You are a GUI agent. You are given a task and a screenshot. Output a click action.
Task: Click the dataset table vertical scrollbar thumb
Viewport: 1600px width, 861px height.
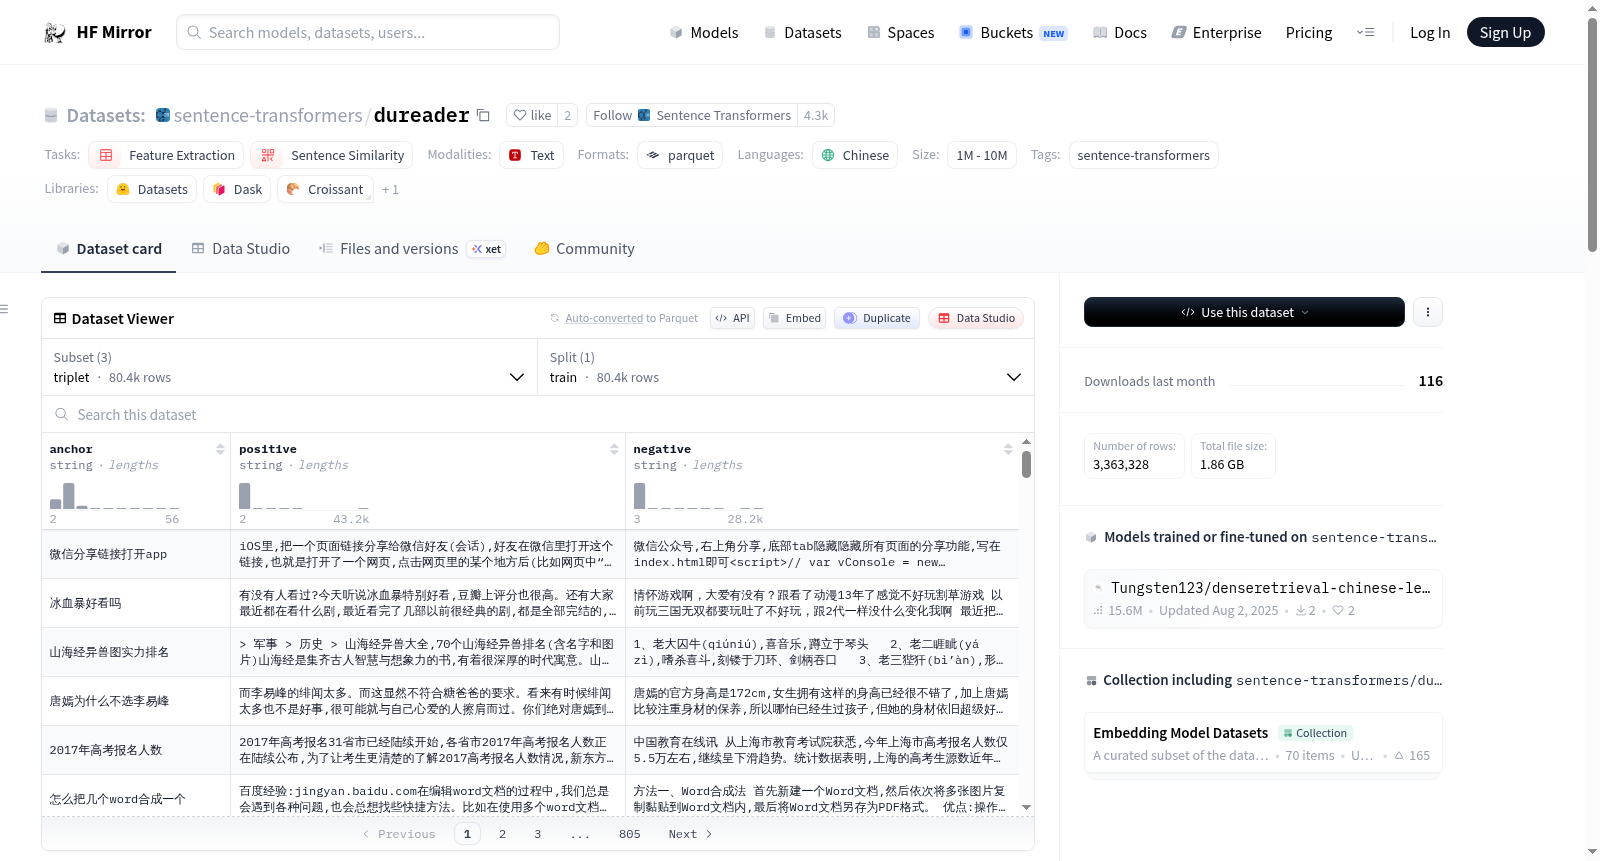[1026, 464]
